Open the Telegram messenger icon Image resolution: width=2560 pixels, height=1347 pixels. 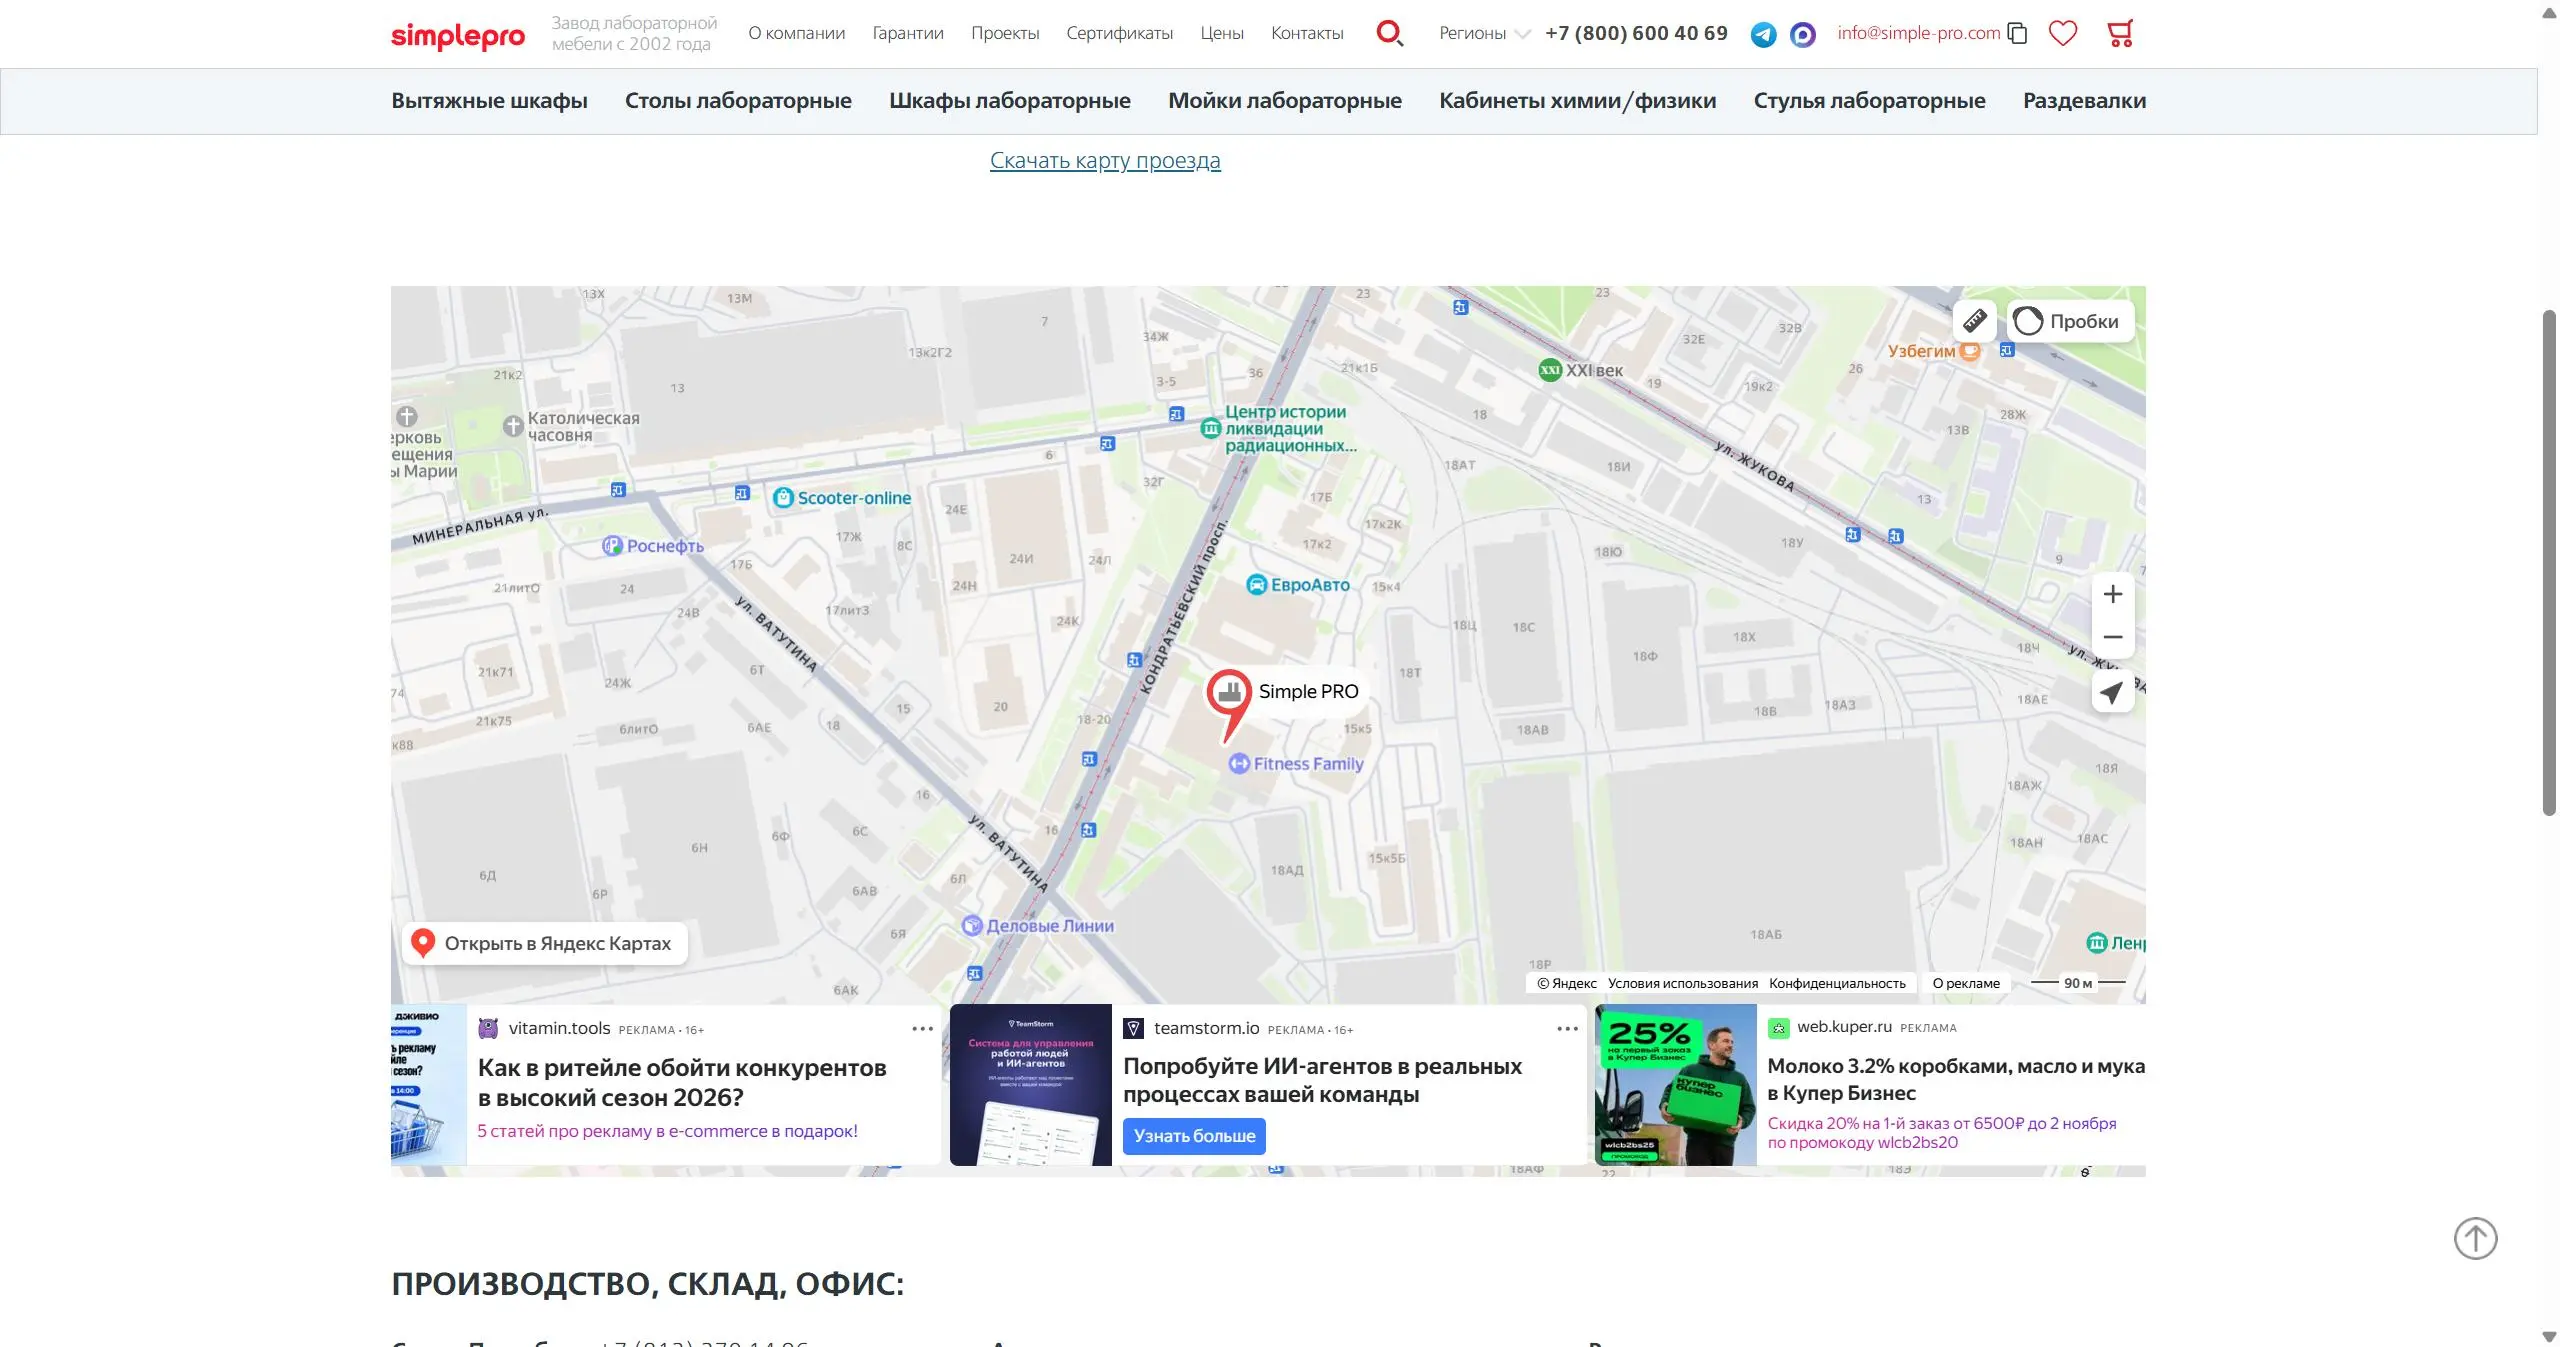(x=1764, y=35)
